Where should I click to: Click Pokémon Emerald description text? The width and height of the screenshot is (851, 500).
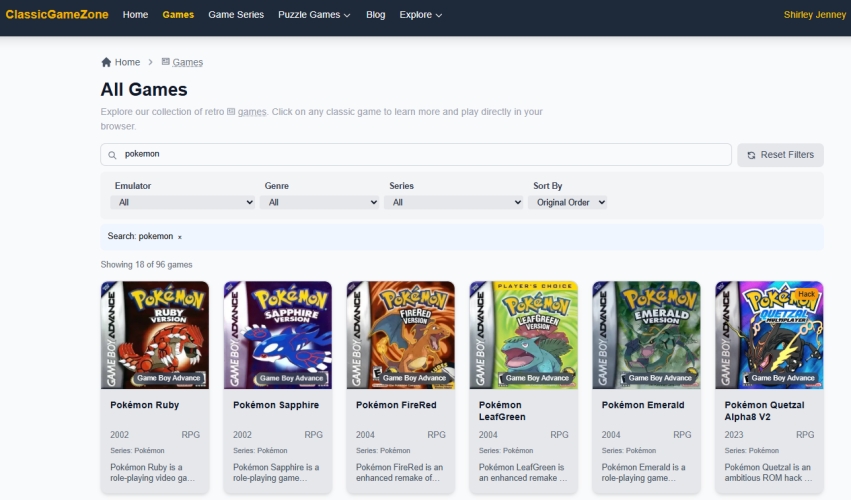(x=644, y=472)
